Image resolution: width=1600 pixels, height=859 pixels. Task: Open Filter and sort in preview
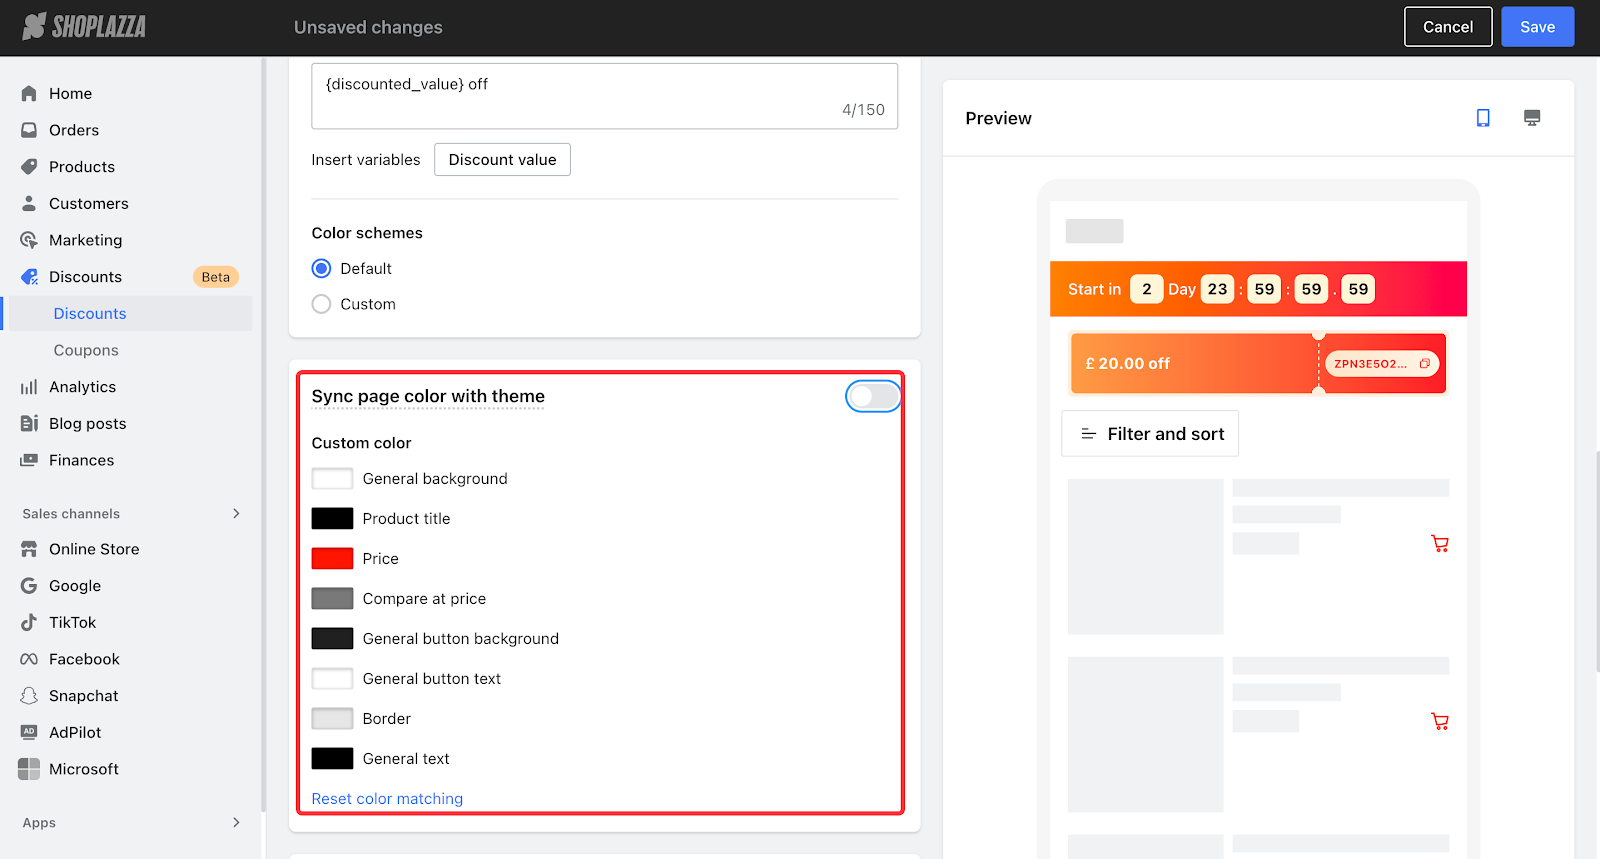point(1150,434)
